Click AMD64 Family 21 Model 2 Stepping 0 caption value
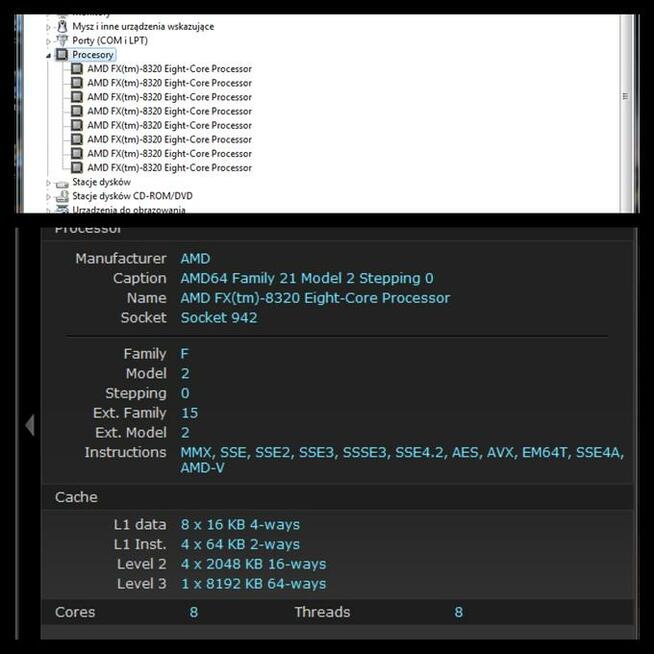 click(307, 278)
